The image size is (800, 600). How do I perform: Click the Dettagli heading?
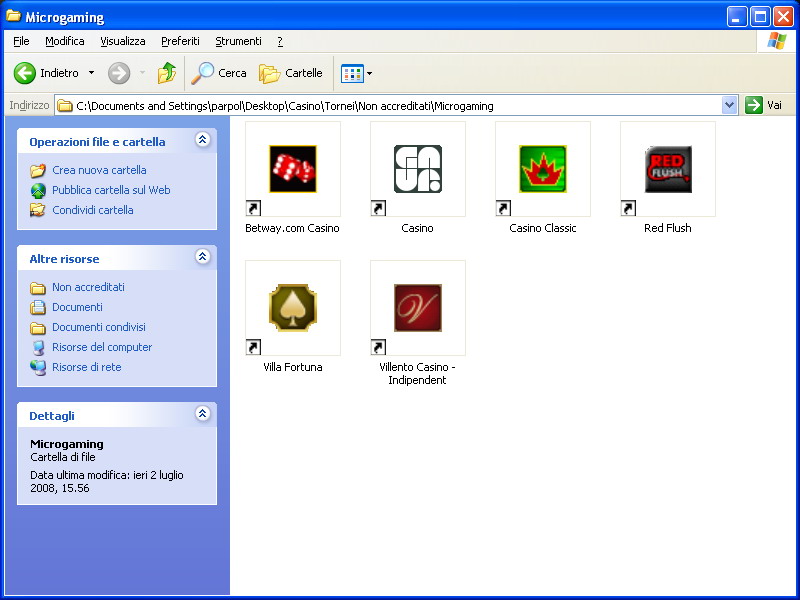[52, 416]
